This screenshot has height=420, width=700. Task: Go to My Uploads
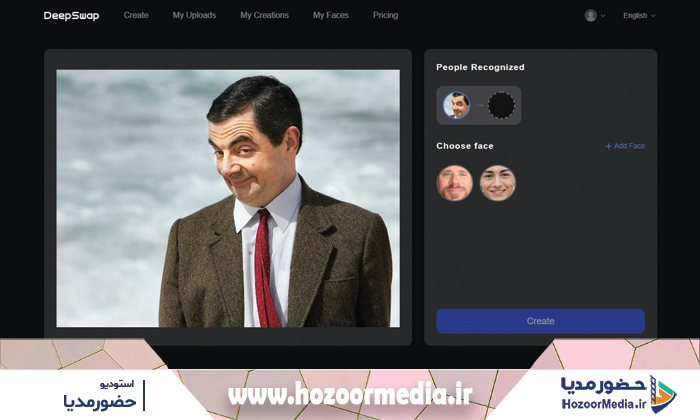click(194, 15)
